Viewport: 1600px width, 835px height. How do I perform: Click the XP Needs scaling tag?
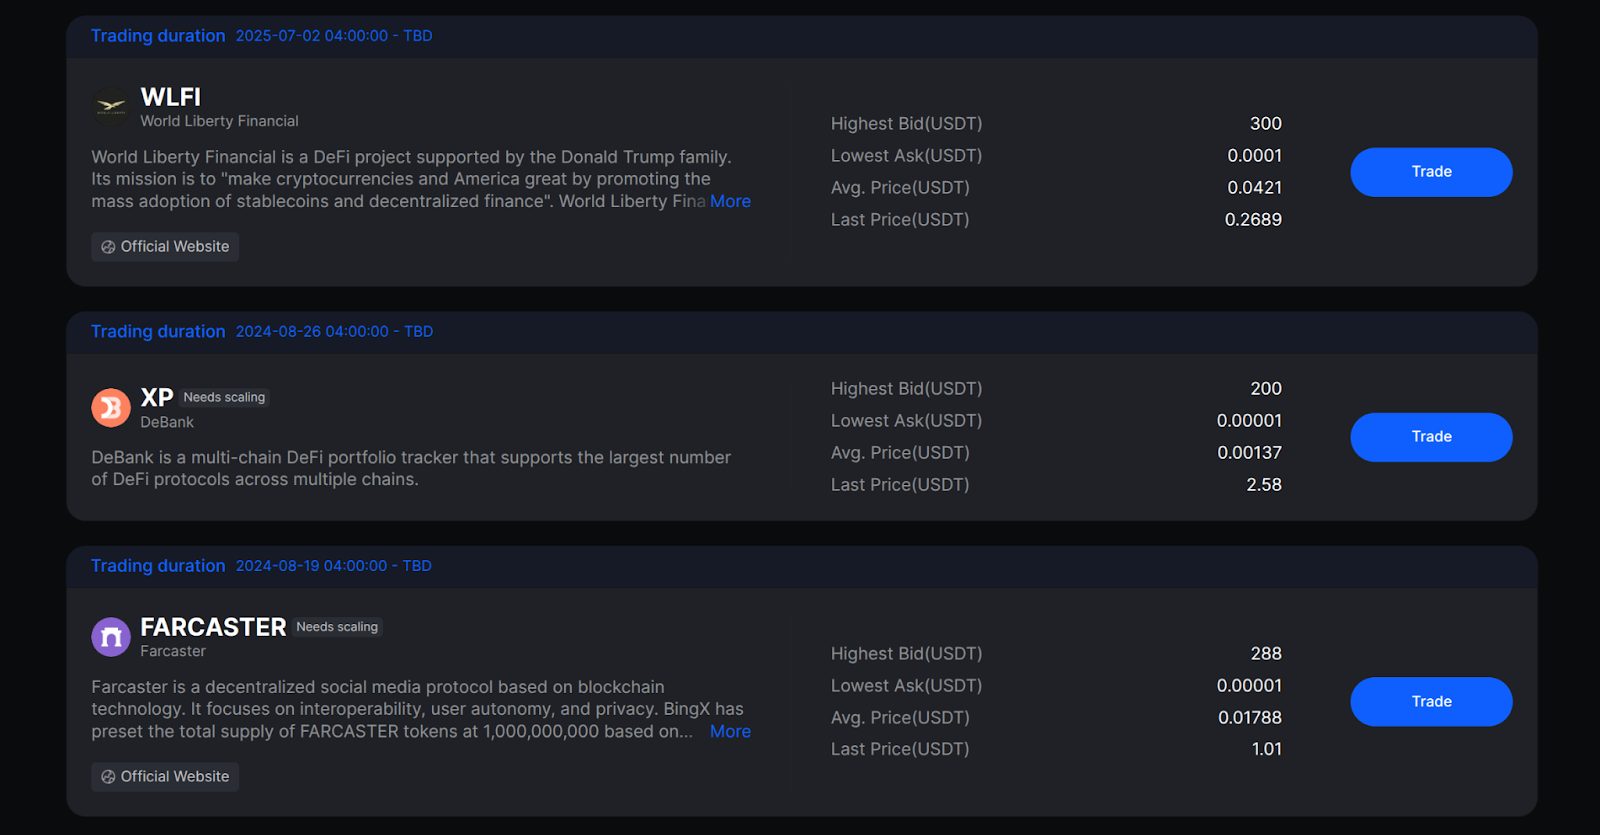(x=224, y=397)
